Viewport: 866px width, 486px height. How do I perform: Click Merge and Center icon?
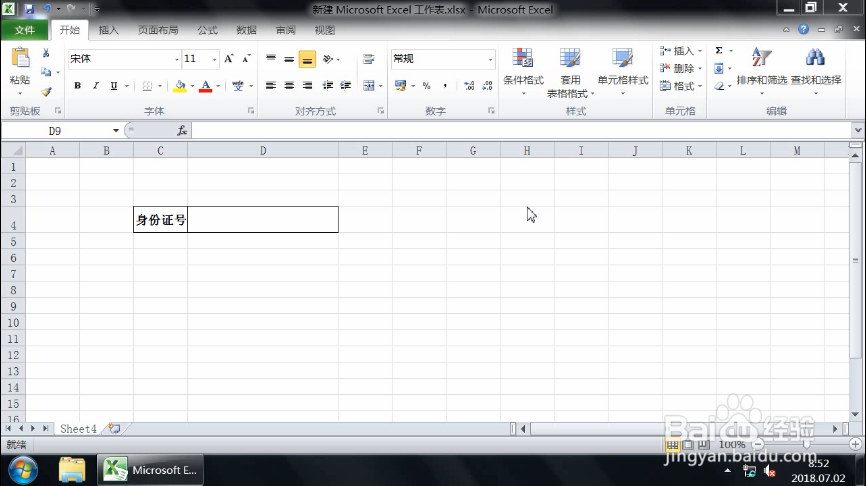(x=368, y=86)
